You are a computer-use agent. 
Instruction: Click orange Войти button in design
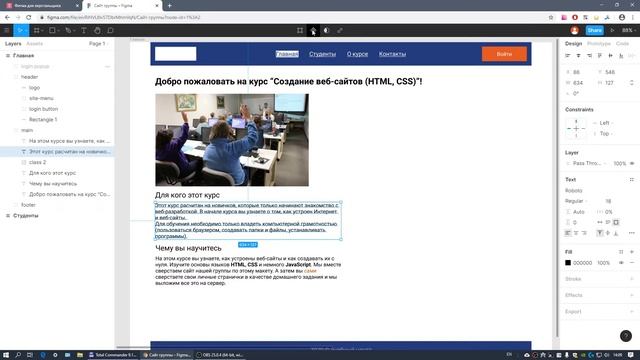[x=504, y=54]
